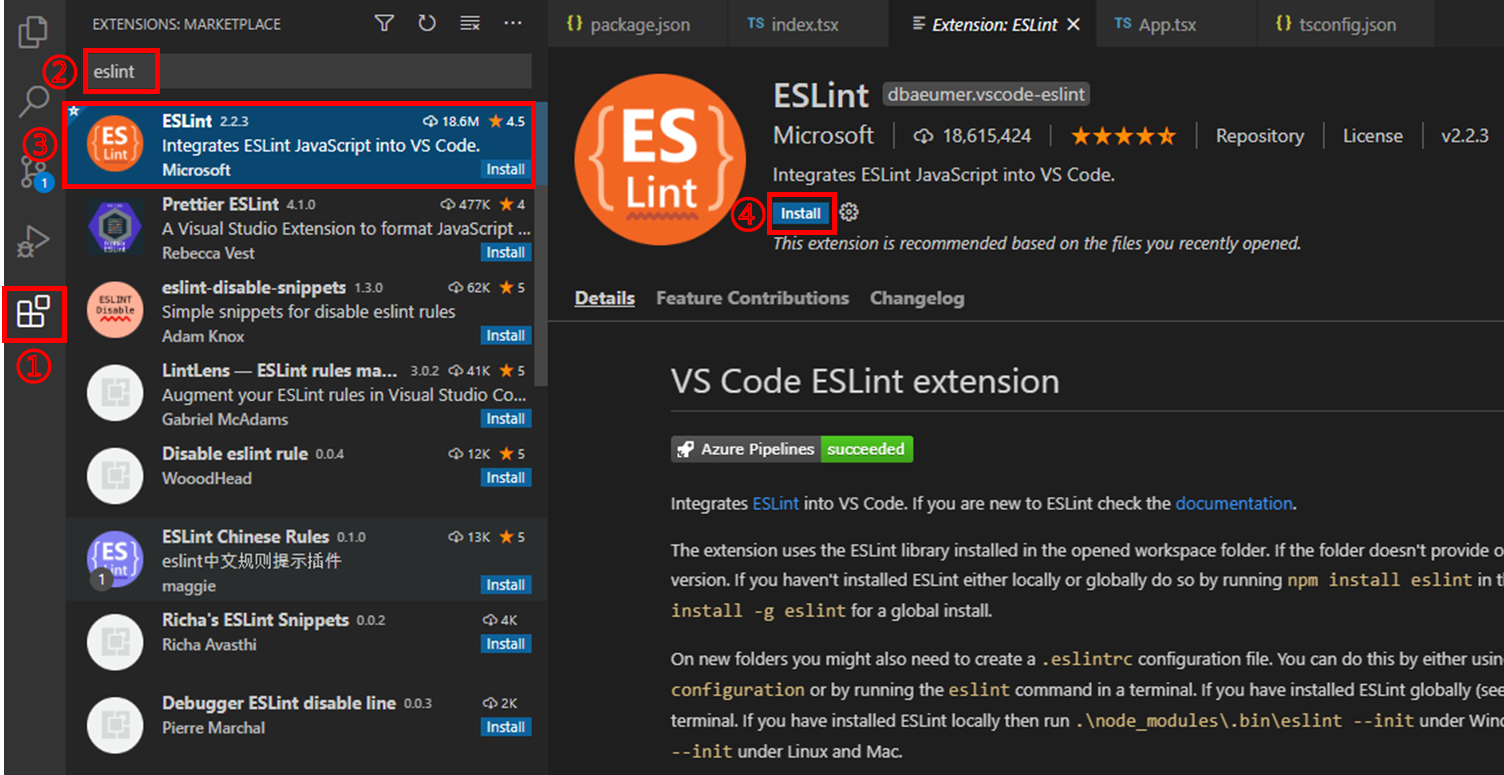The height and width of the screenshot is (775, 1504).
Task: Click the dbaeumer.vscode-eslint identifier badge
Action: tap(986, 95)
